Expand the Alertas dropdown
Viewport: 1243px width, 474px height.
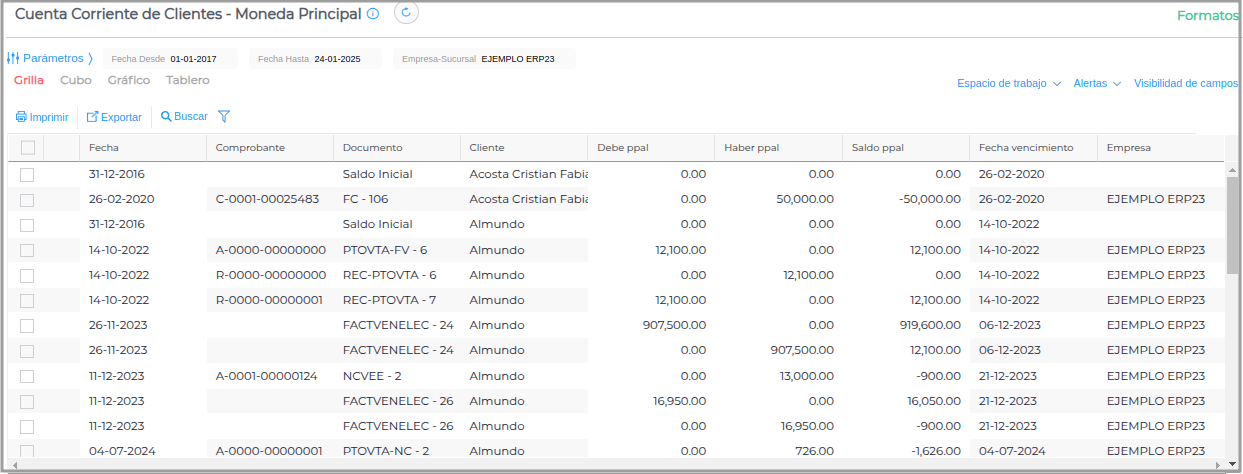(1097, 84)
